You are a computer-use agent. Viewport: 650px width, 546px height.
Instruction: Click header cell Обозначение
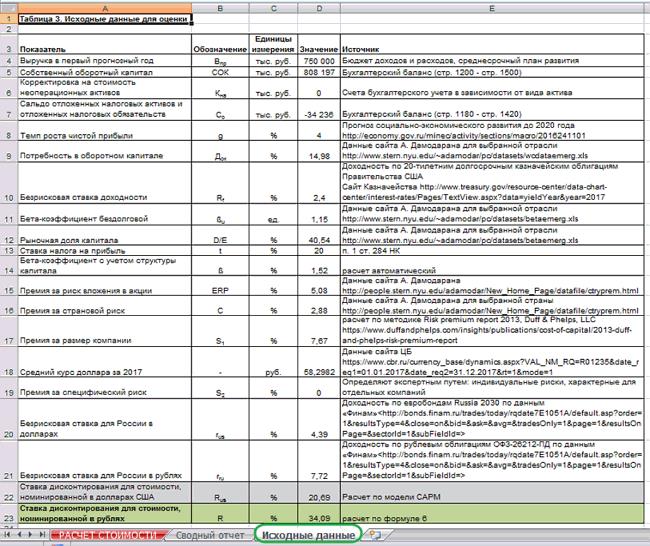pyautogui.click(x=220, y=44)
